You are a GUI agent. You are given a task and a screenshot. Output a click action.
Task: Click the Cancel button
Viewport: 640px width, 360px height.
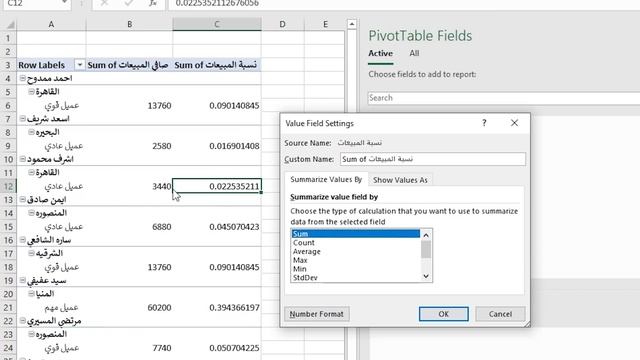point(500,314)
